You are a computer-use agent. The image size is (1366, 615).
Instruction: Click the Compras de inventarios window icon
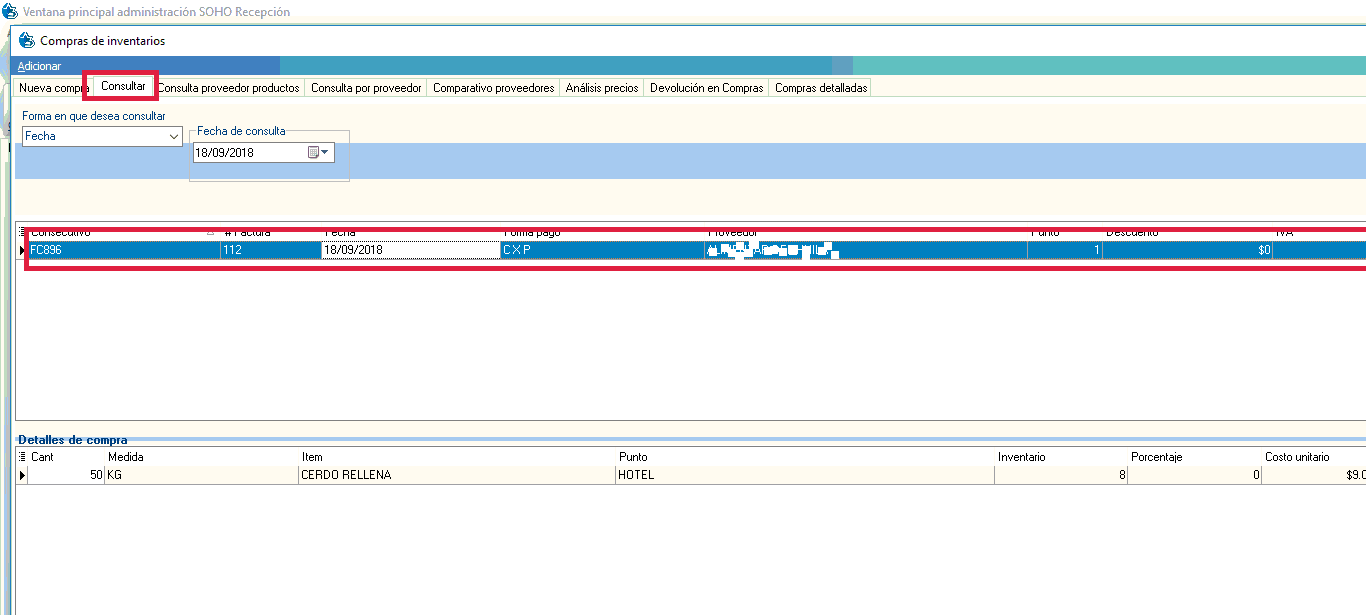pyautogui.click(x=26, y=41)
